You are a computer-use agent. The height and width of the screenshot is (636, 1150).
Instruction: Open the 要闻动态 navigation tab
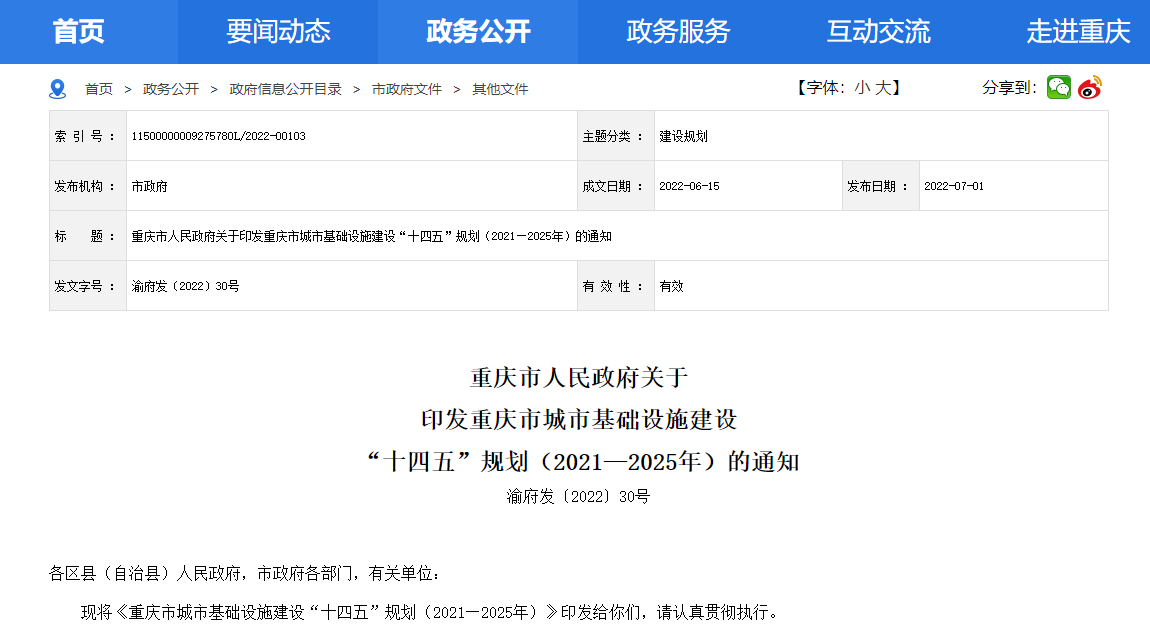278,32
